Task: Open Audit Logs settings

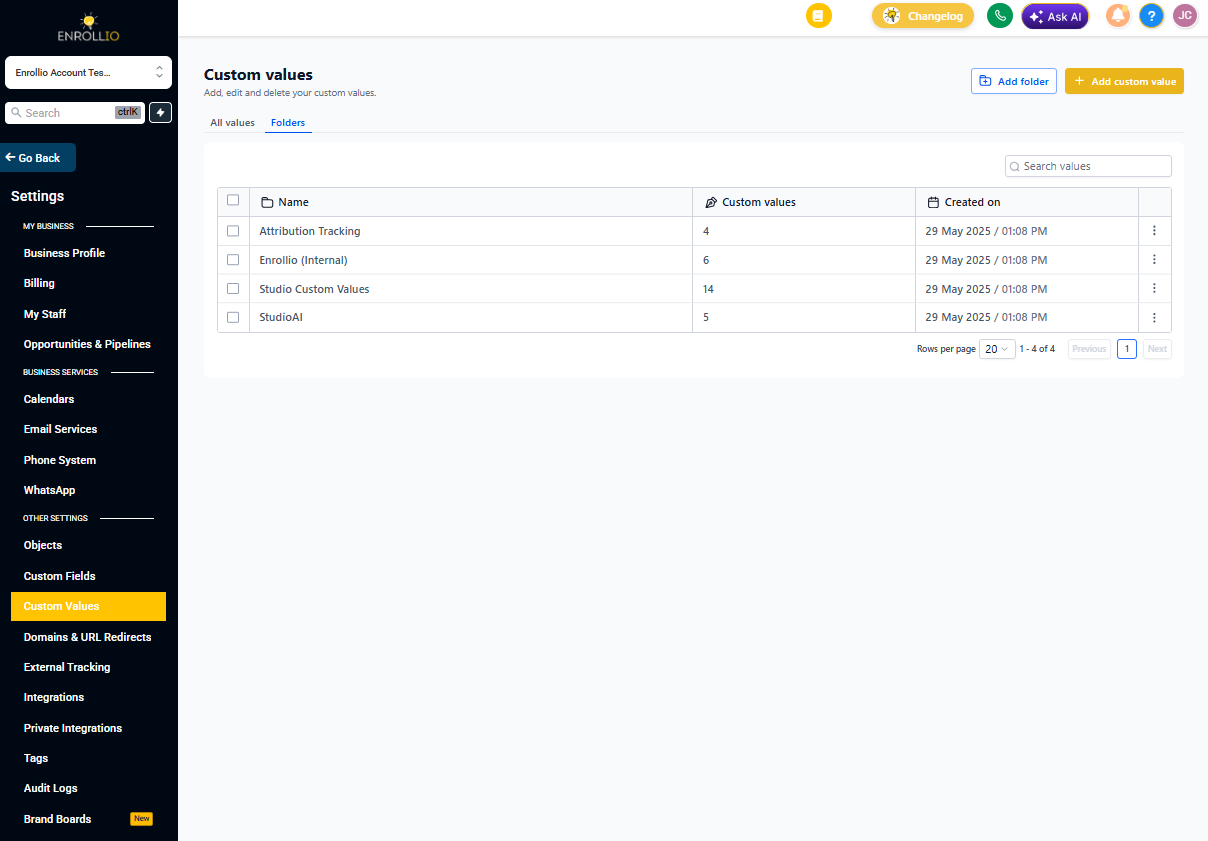Action: click(51, 788)
